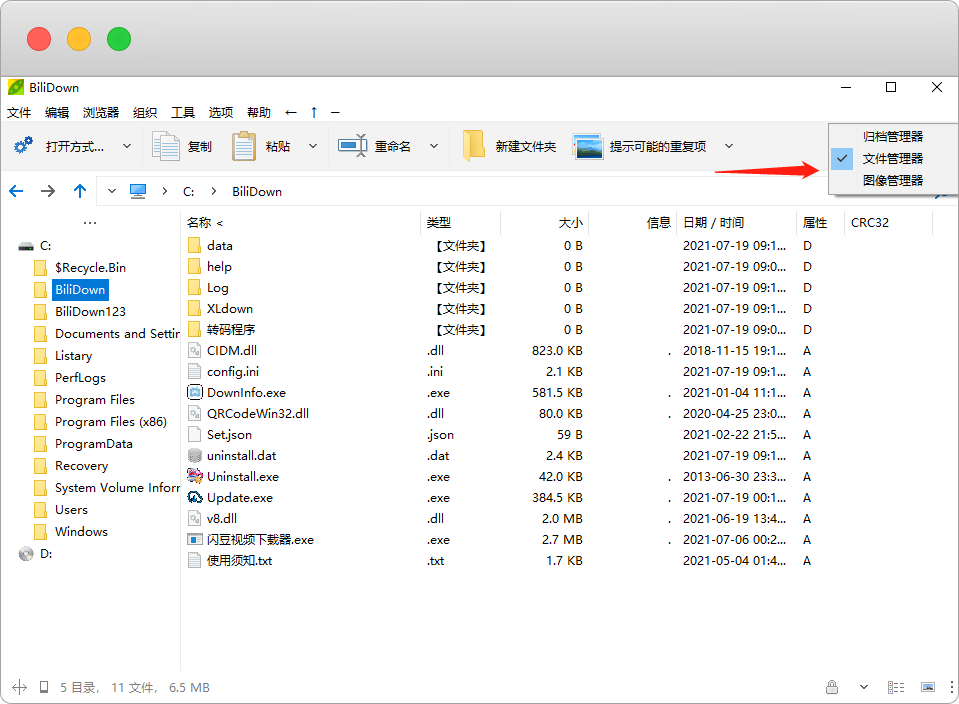This screenshot has width=959, height=704.
Task: Switch to 图像管理器 mode
Action: click(892, 180)
